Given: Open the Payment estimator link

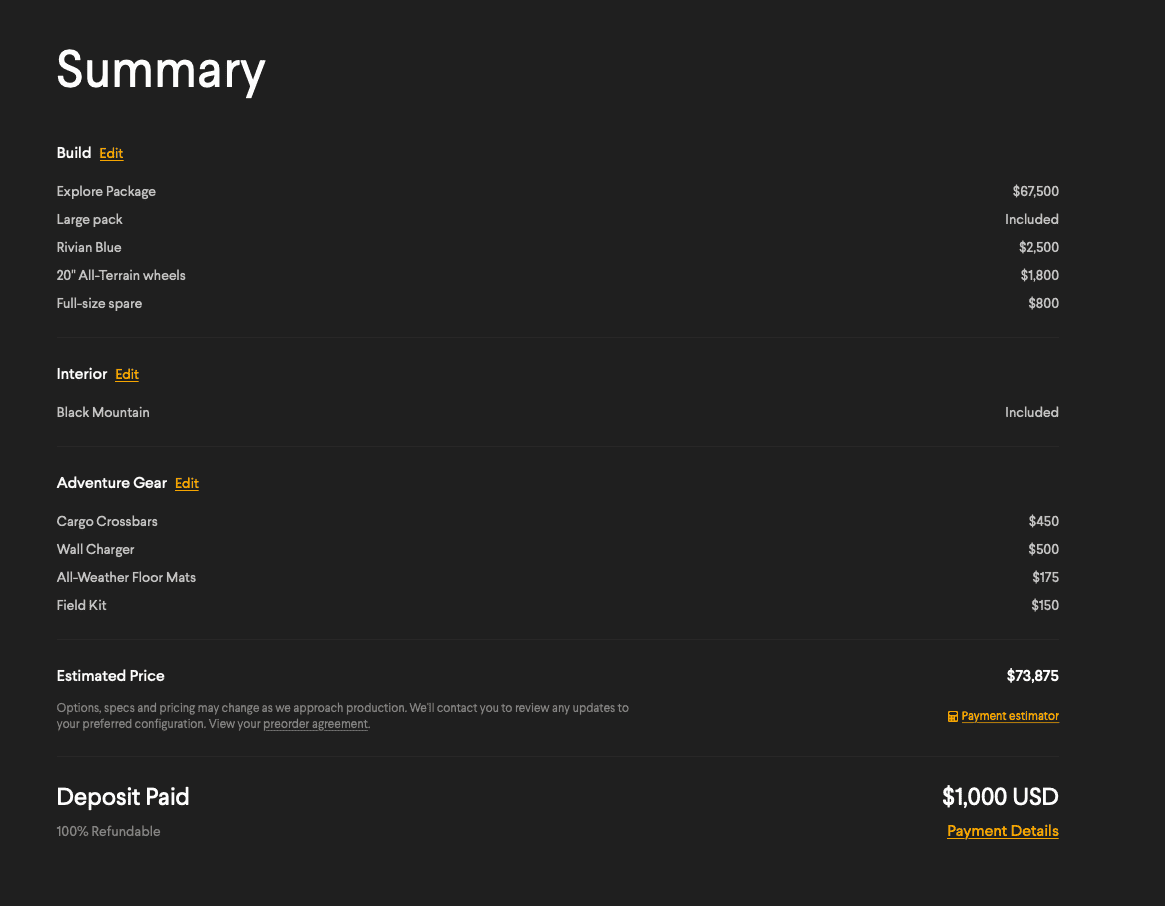Looking at the screenshot, I should tap(1010, 716).
